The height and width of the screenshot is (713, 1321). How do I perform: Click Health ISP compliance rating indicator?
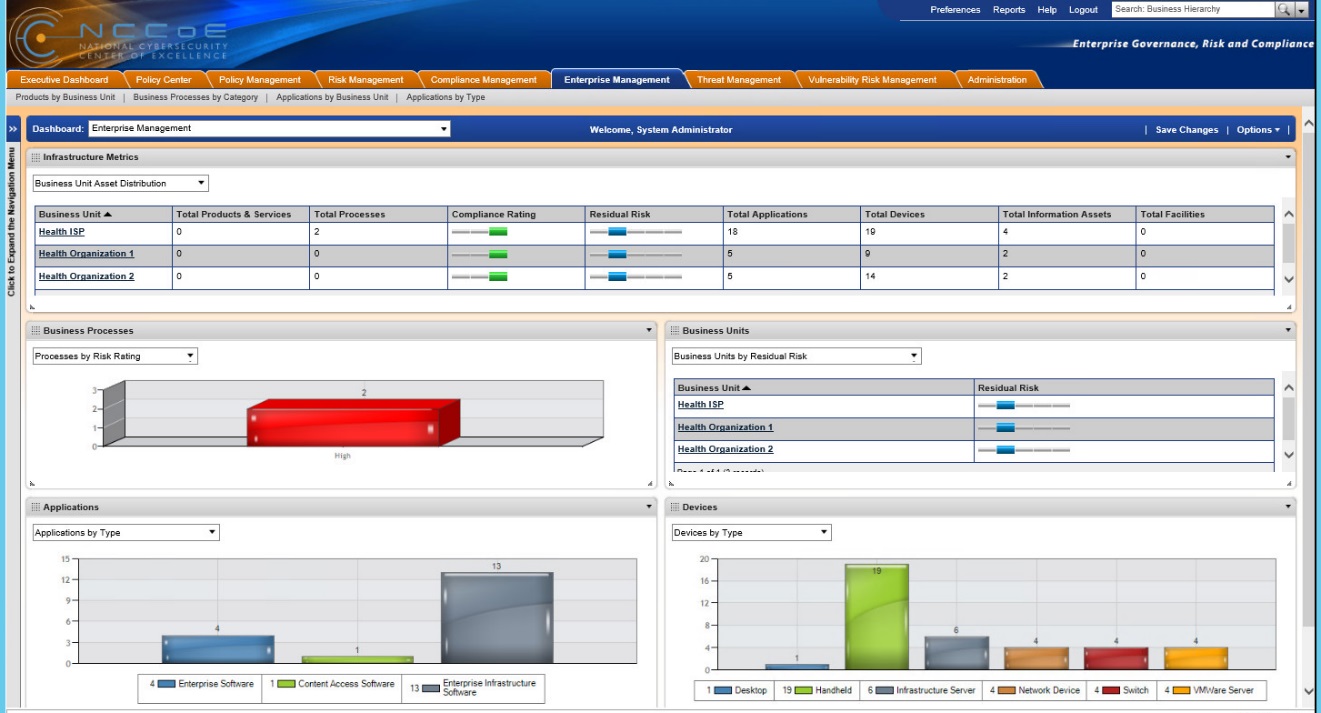[480, 232]
